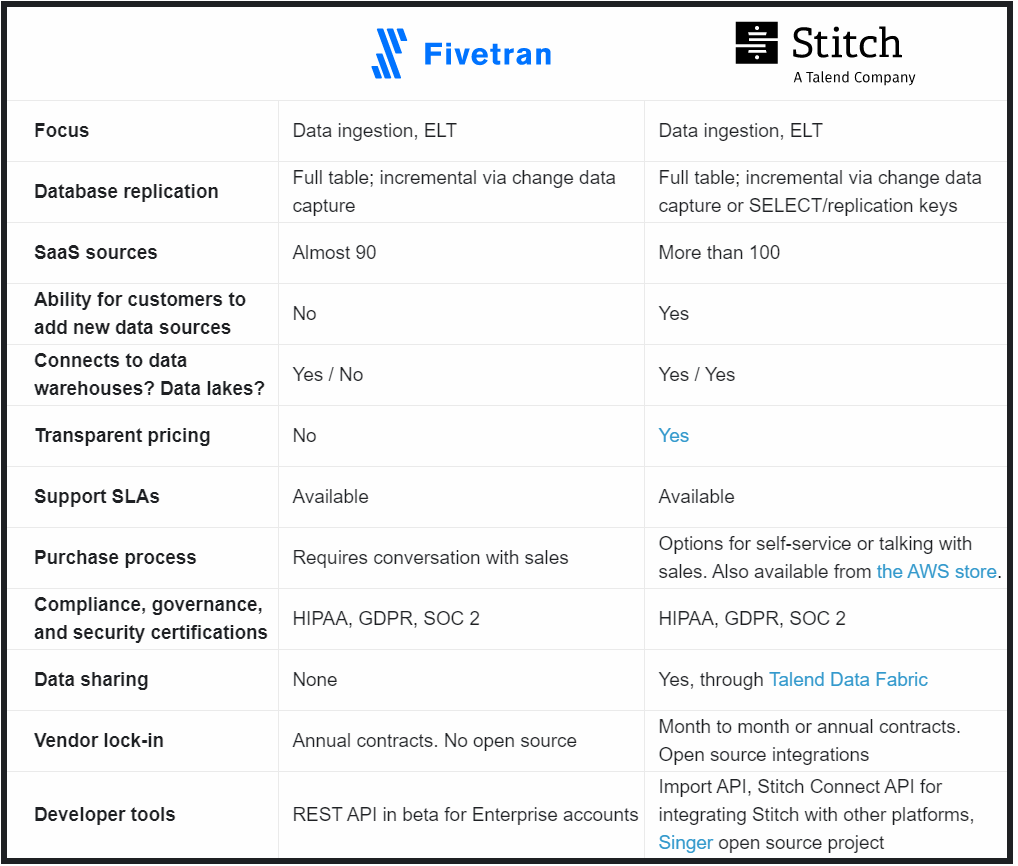Click the Transparent pricing row label
Screen dimensions: 1018x866
coord(122,436)
